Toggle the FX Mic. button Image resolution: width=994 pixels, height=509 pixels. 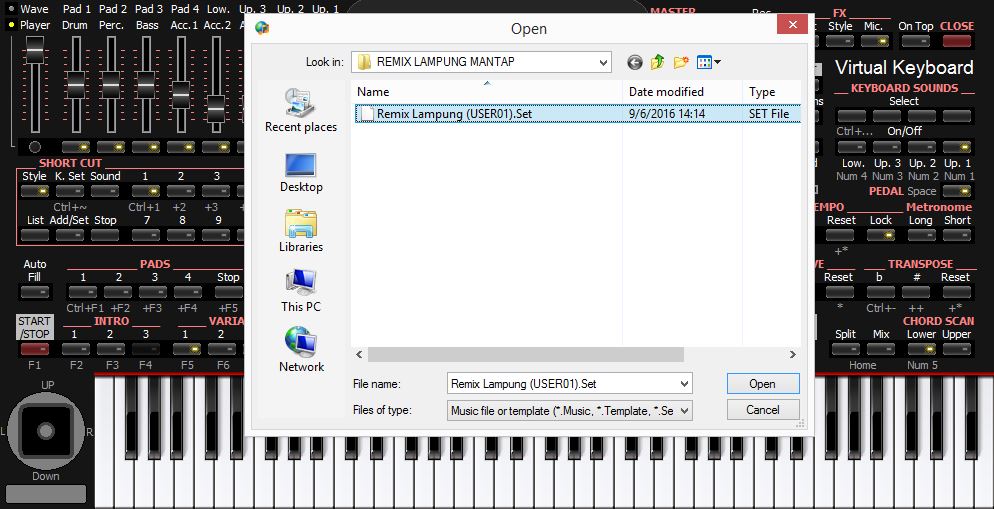pos(874,41)
